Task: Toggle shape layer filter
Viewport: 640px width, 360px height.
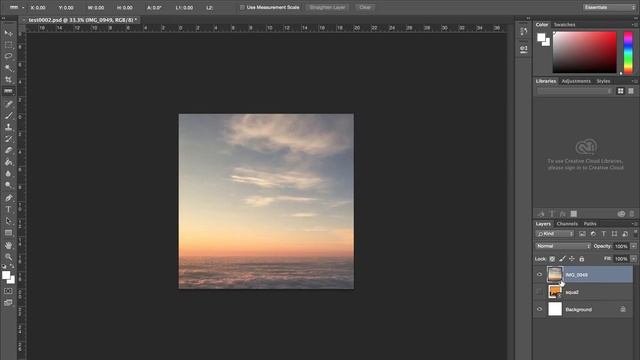Action: tap(614, 234)
